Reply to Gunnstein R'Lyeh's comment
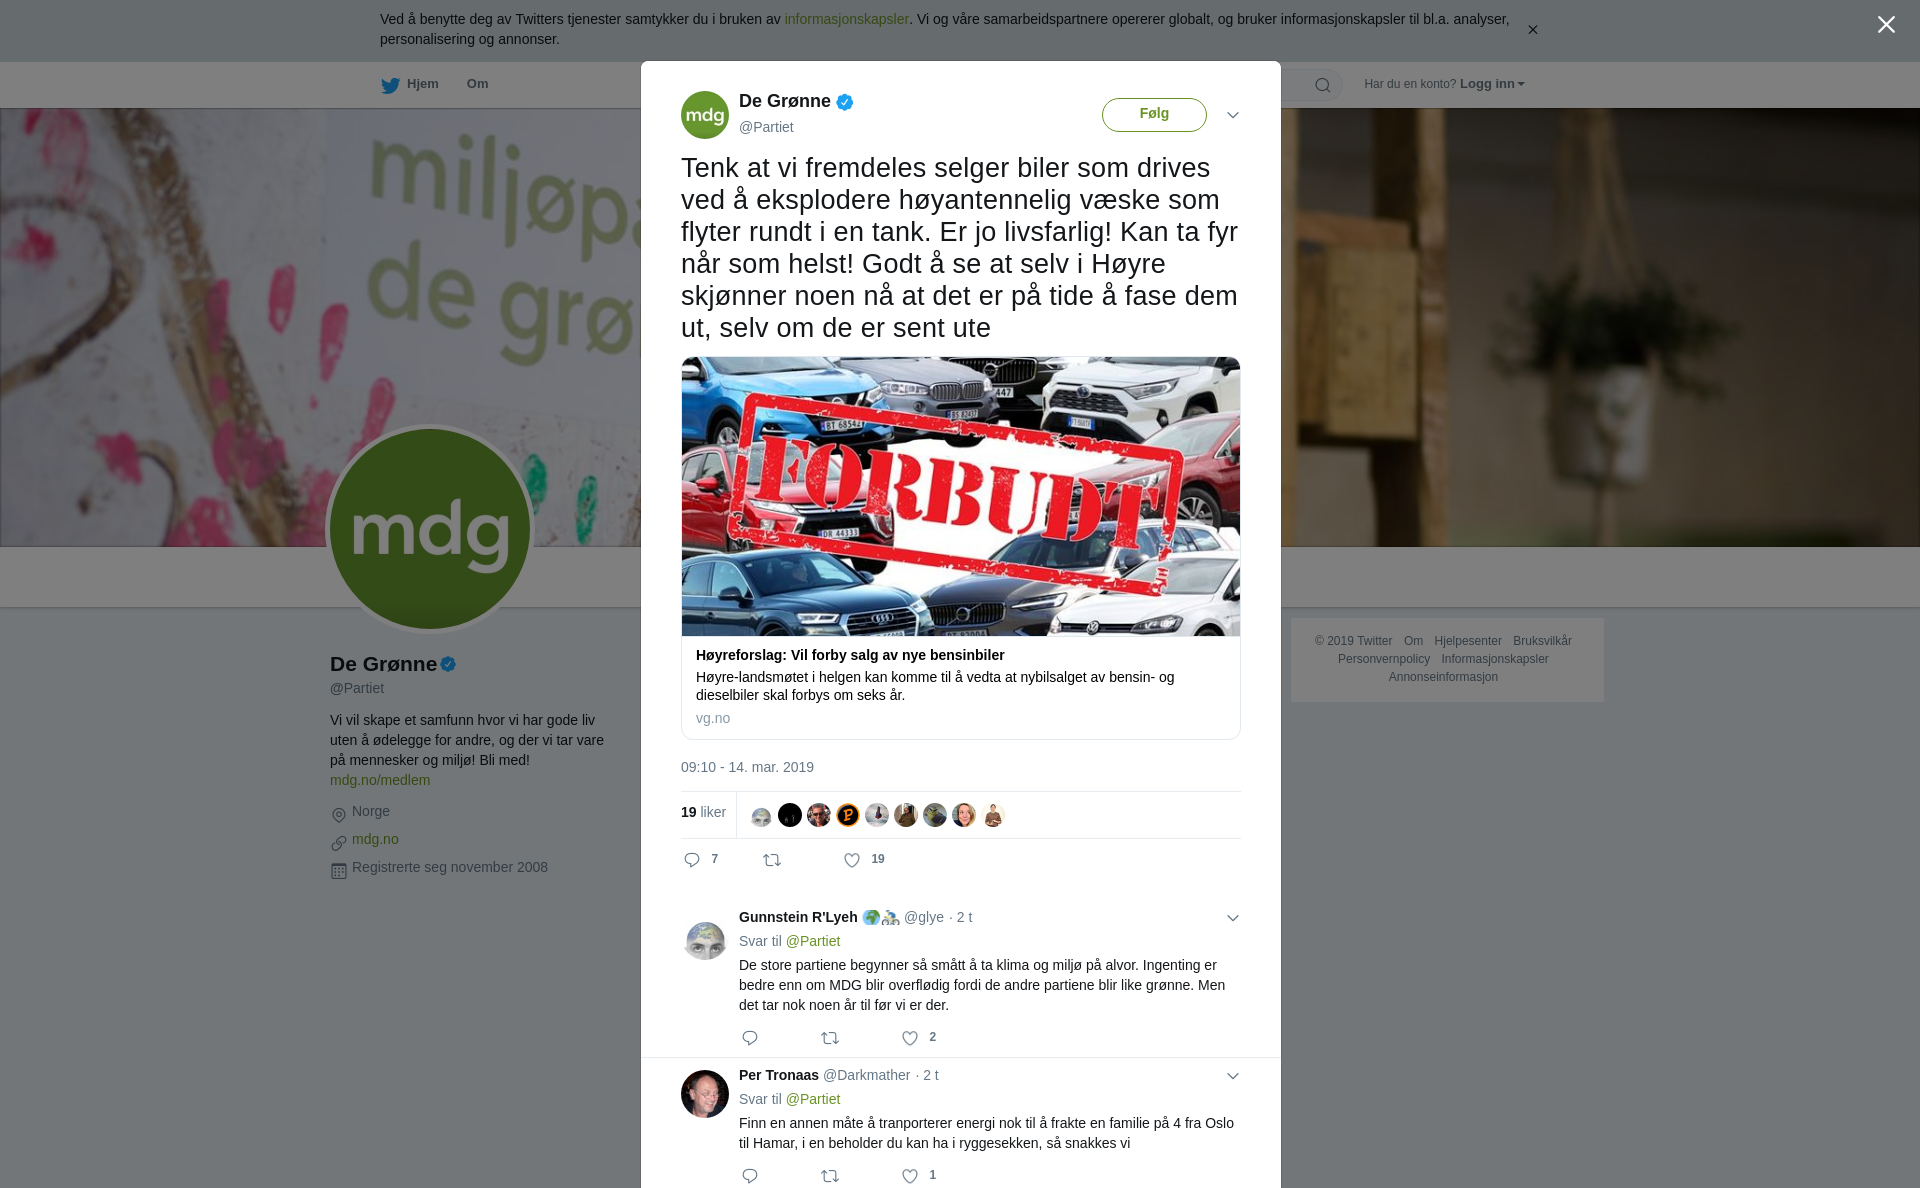 coord(750,1038)
